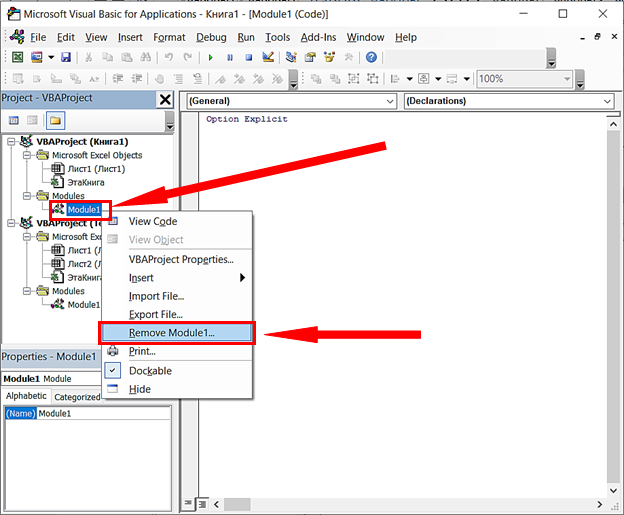Collapse the VBAProject (Книга1) tree node
This screenshot has width=624, height=515.
(x=11, y=142)
